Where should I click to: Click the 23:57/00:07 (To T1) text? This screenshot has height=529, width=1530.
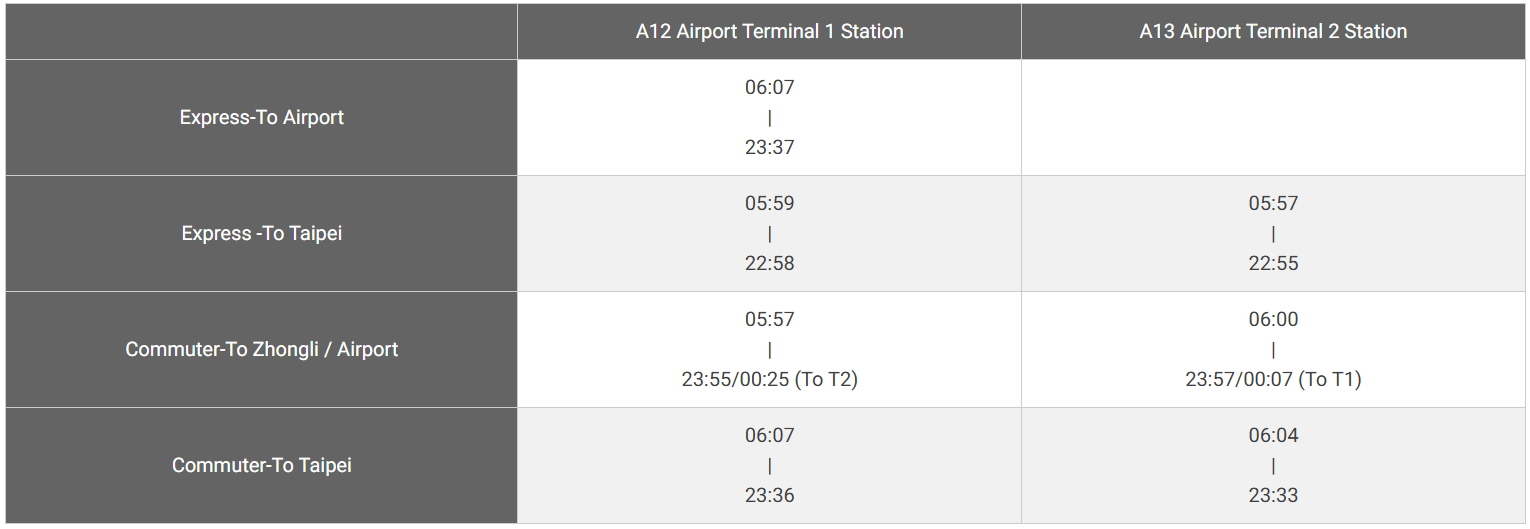click(x=1273, y=379)
